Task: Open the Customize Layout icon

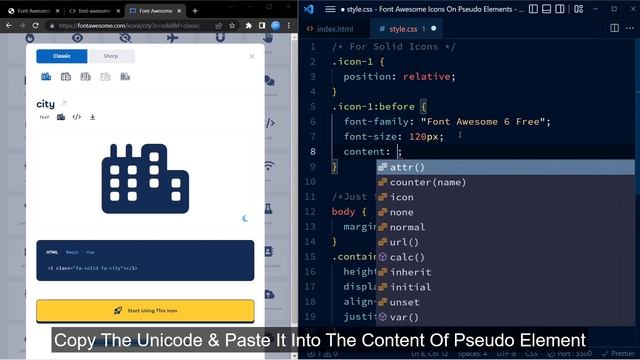Action: [x=578, y=9]
